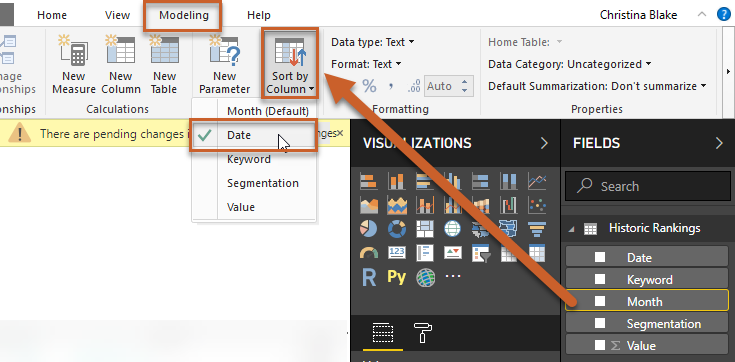Create a New Measure from the ribbon
This screenshot has width=735, height=362.
[74, 64]
